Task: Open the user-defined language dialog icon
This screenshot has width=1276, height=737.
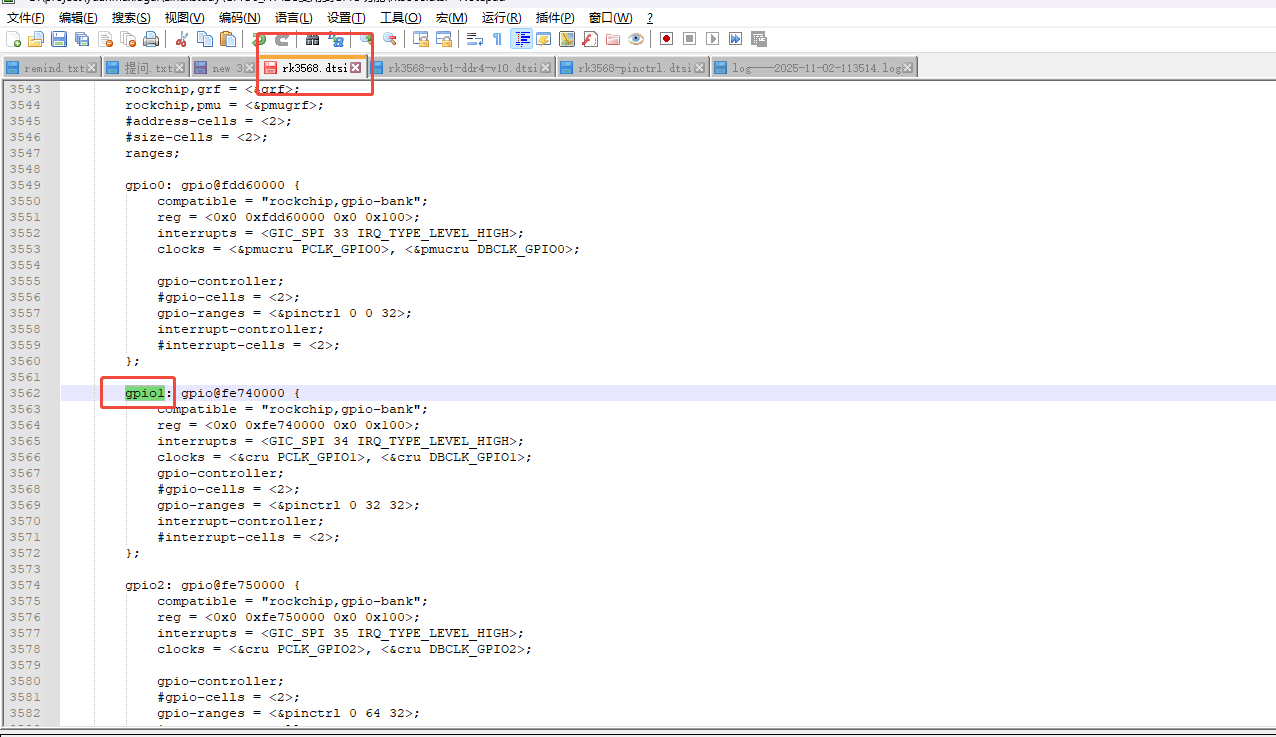Action: pos(543,39)
